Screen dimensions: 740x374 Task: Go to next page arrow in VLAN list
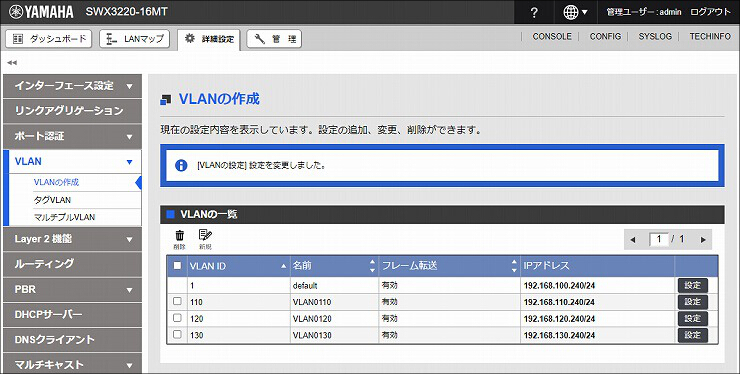pos(703,239)
